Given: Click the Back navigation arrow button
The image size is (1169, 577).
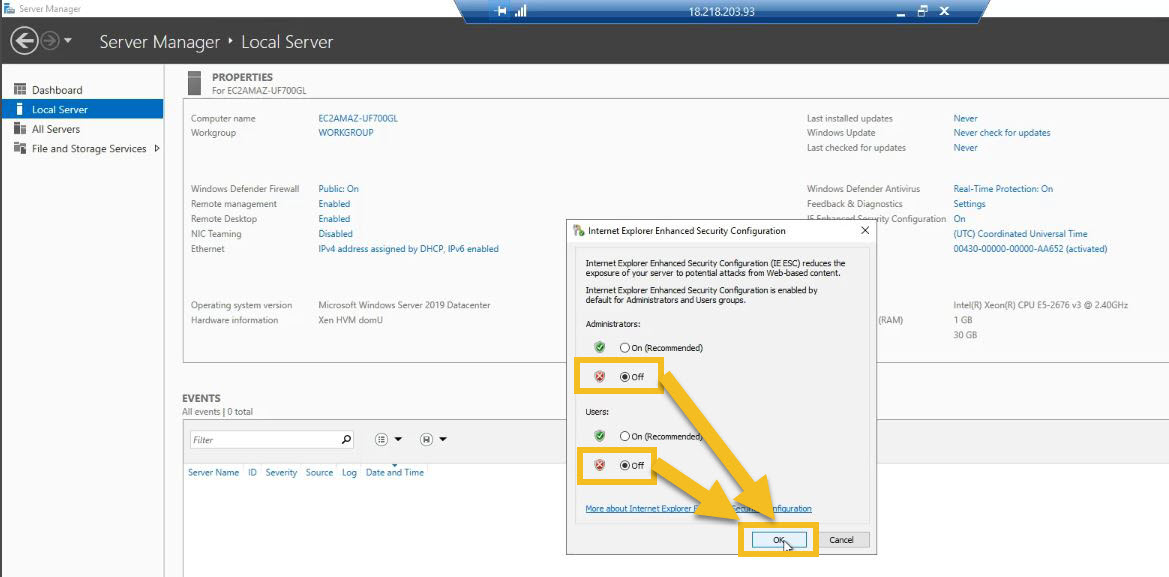Looking at the screenshot, I should (x=24, y=41).
